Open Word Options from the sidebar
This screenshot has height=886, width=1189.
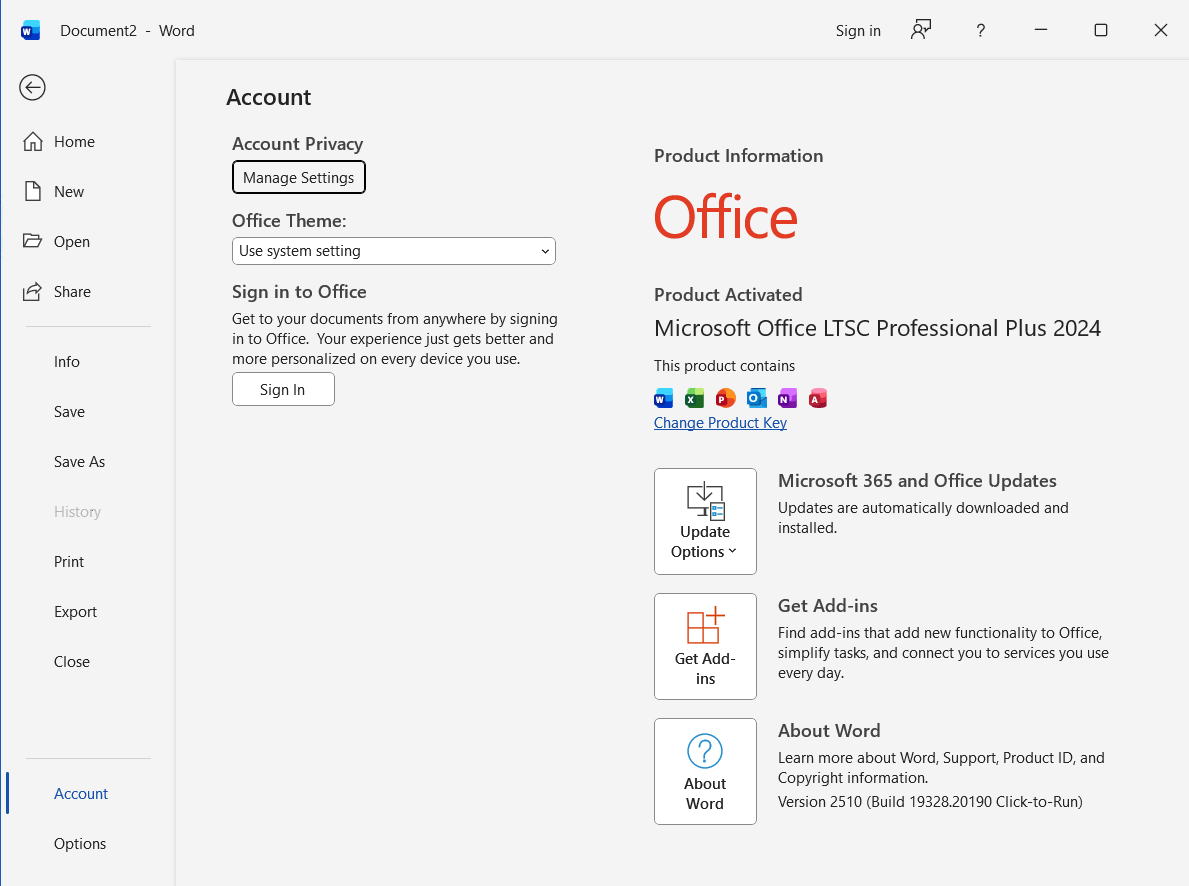pyautogui.click(x=80, y=844)
